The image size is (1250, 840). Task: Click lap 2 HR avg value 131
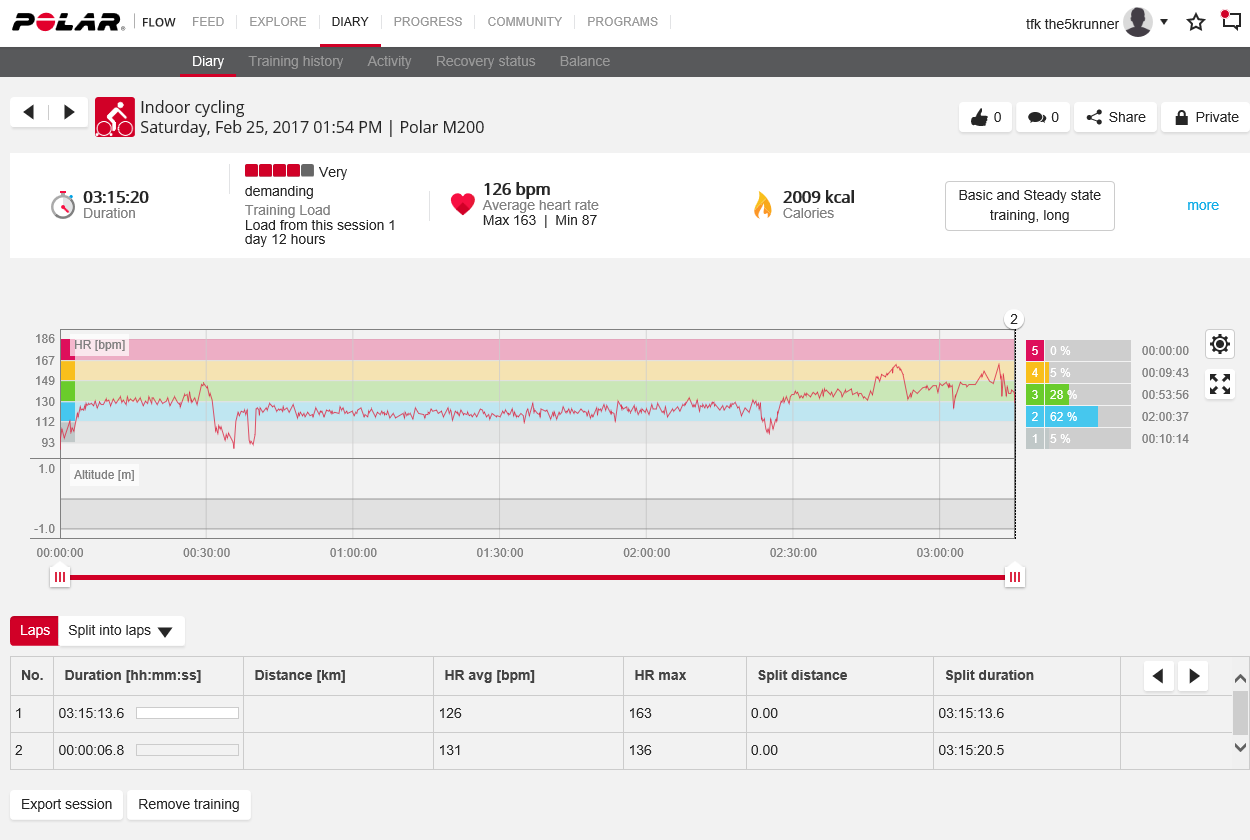(x=450, y=750)
